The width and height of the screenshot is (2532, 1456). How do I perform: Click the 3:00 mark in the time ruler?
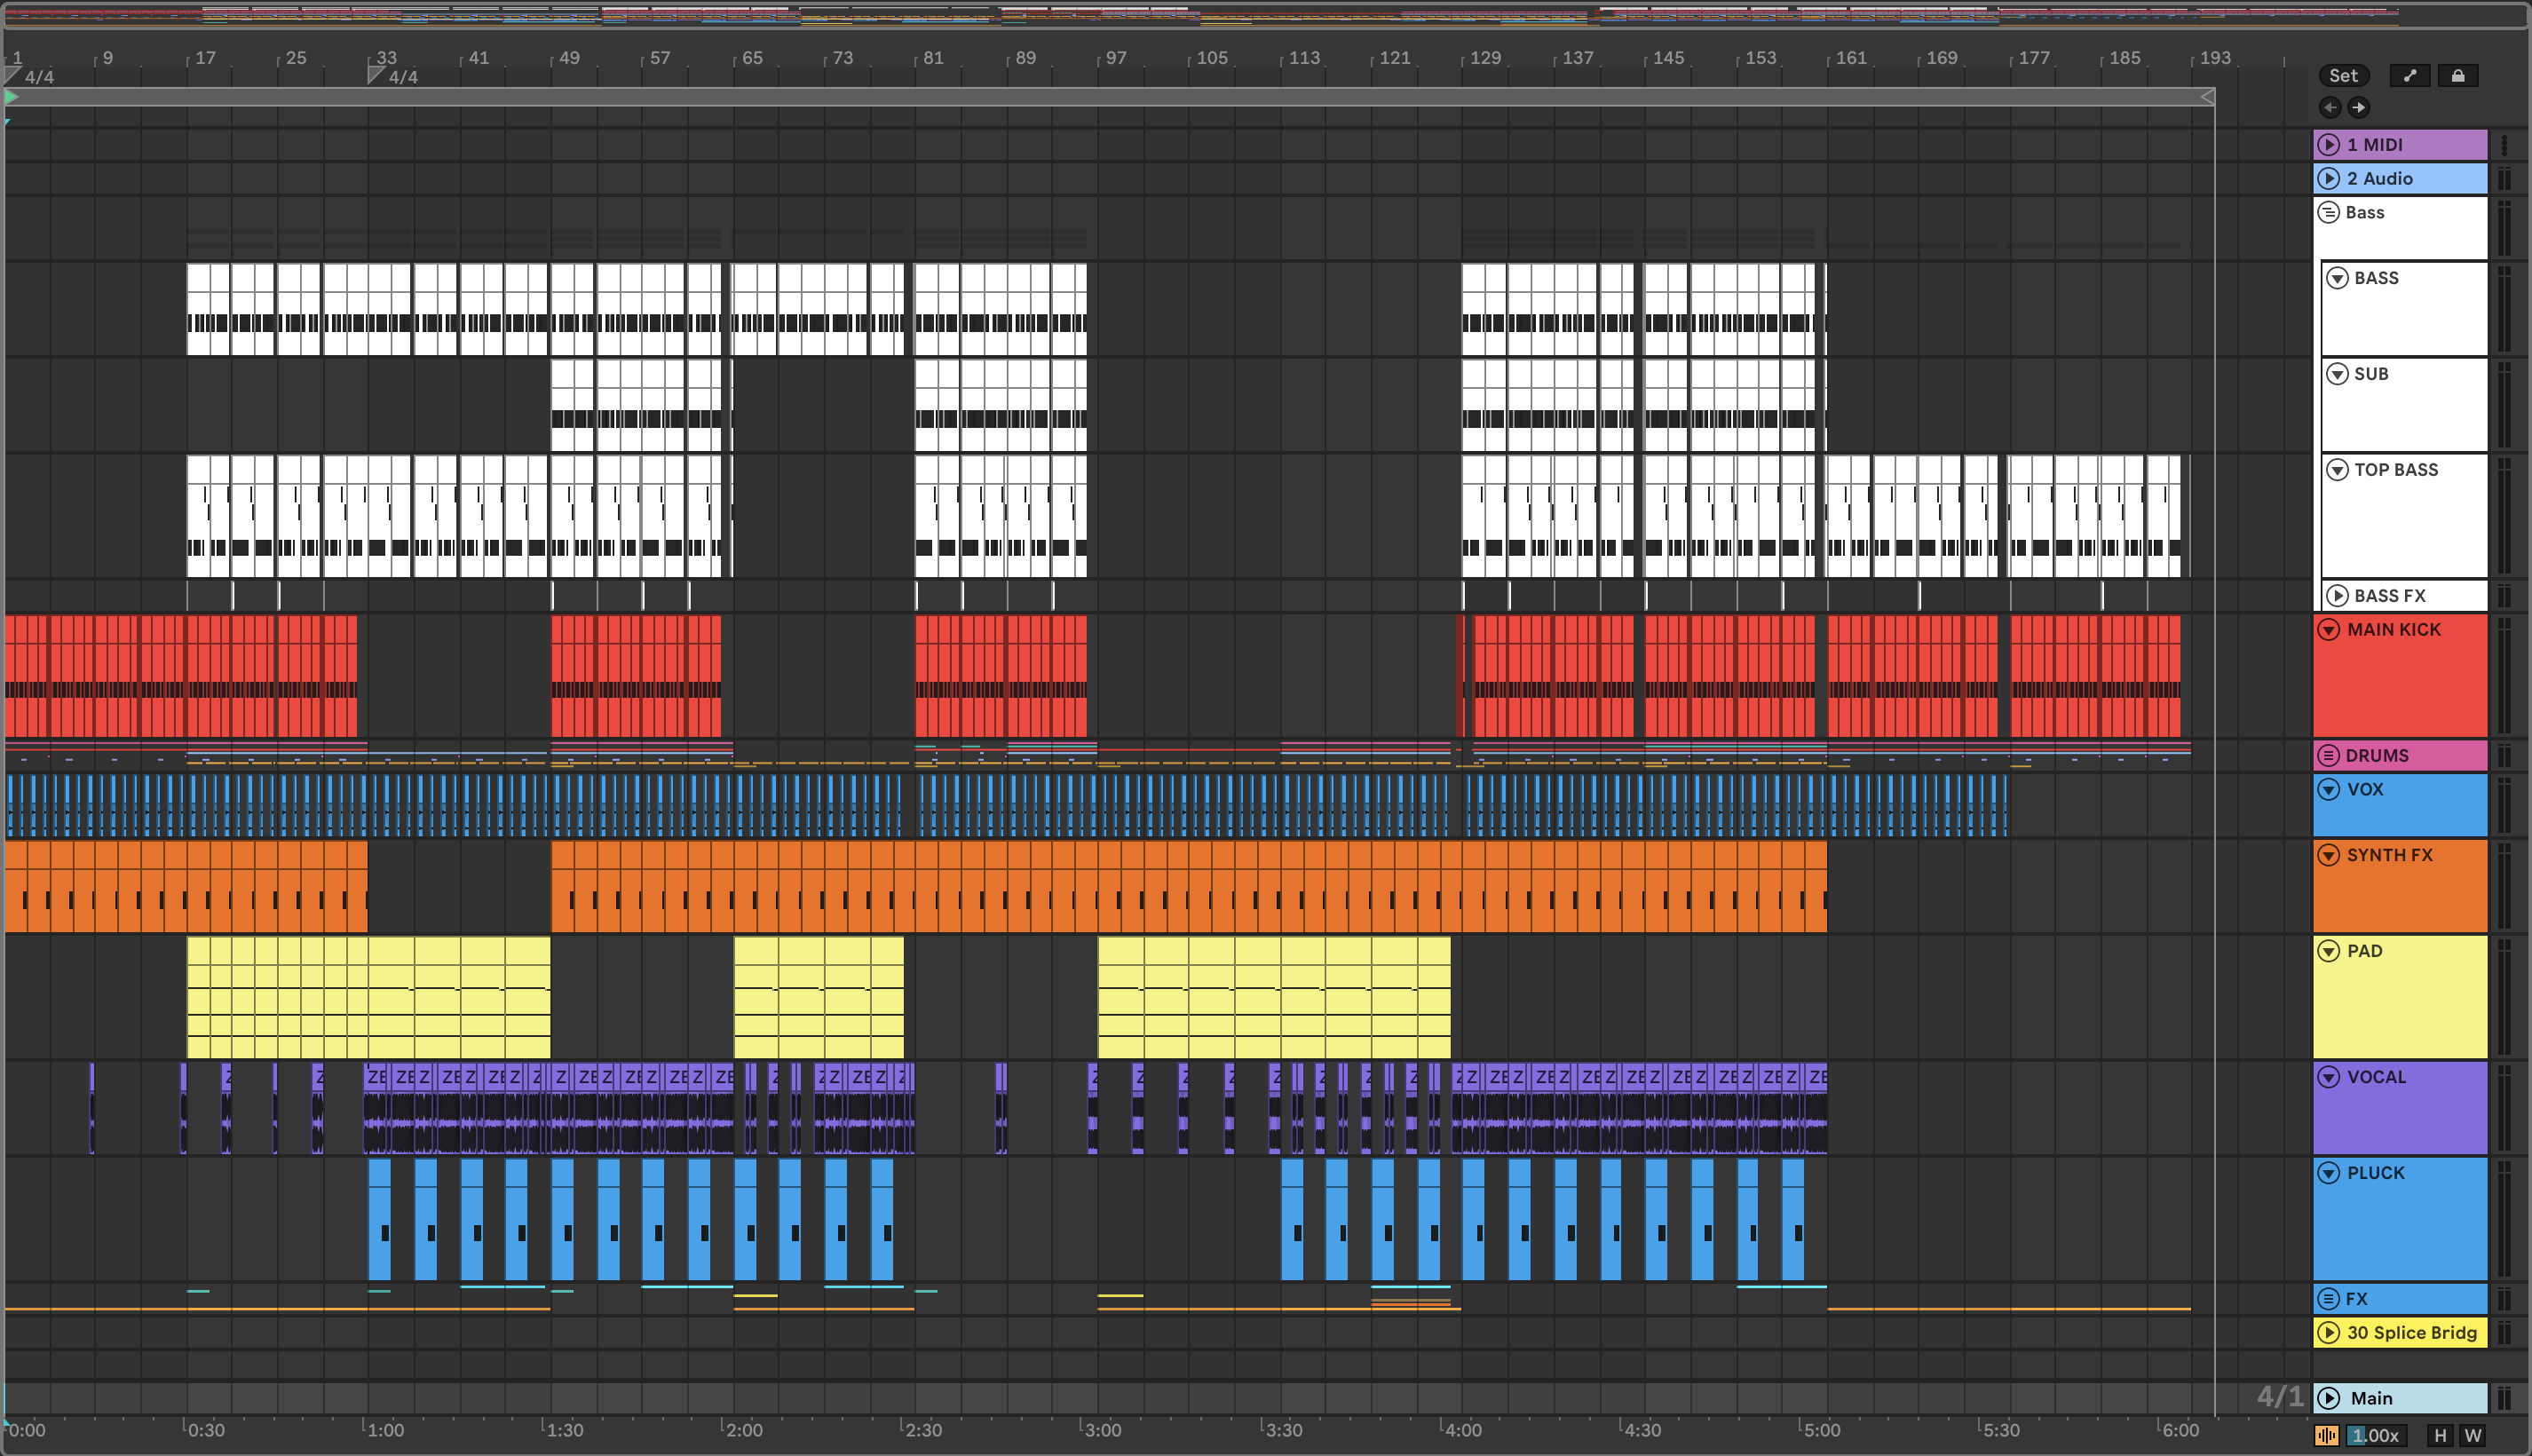pyautogui.click(x=1102, y=1431)
